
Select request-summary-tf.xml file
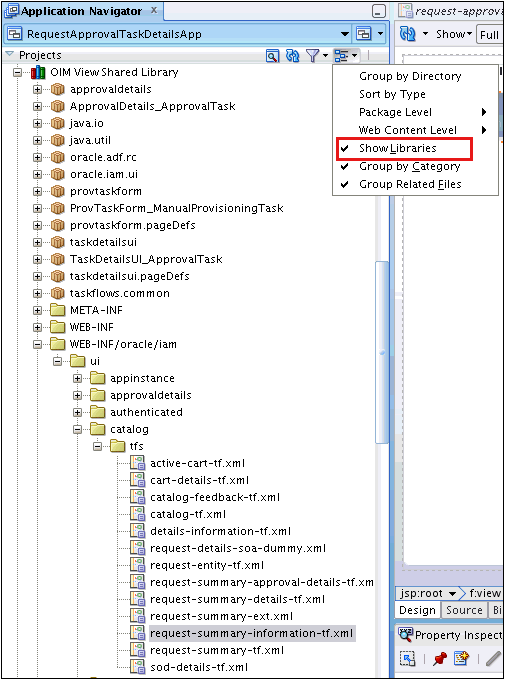point(217,650)
